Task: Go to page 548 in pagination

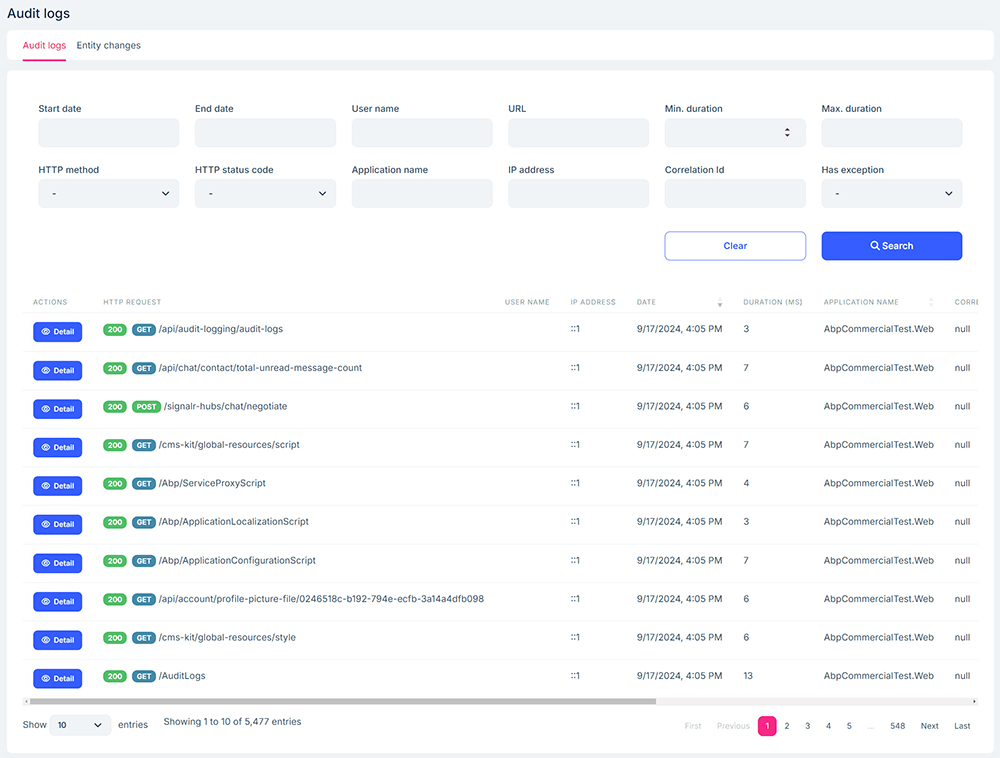Action: pyautogui.click(x=897, y=726)
